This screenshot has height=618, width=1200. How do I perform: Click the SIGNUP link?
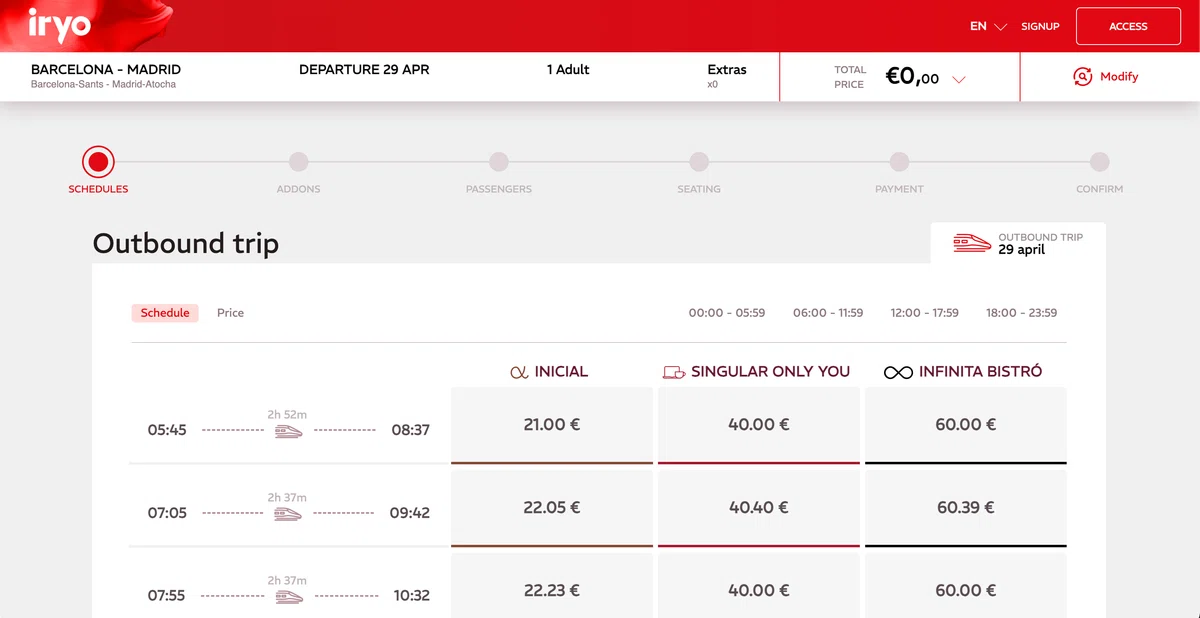coord(1040,26)
